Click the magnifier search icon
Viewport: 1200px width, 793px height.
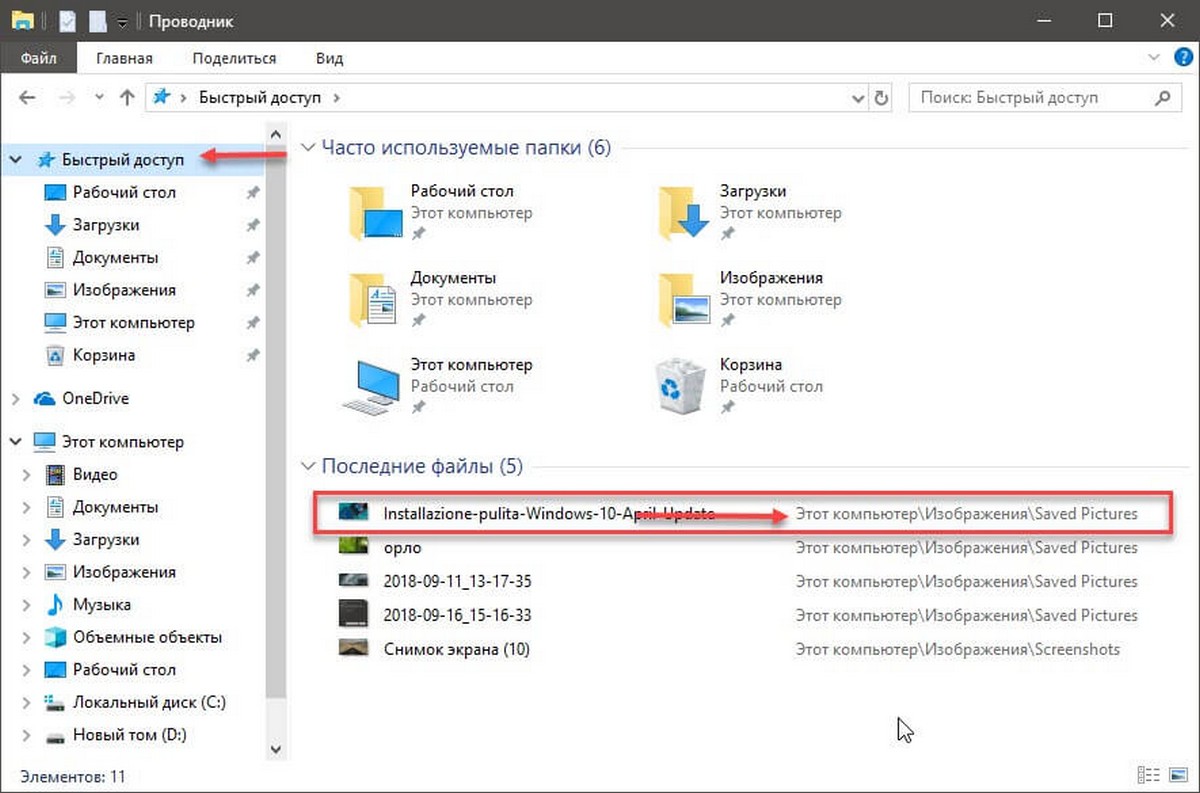pos(1162,97)
